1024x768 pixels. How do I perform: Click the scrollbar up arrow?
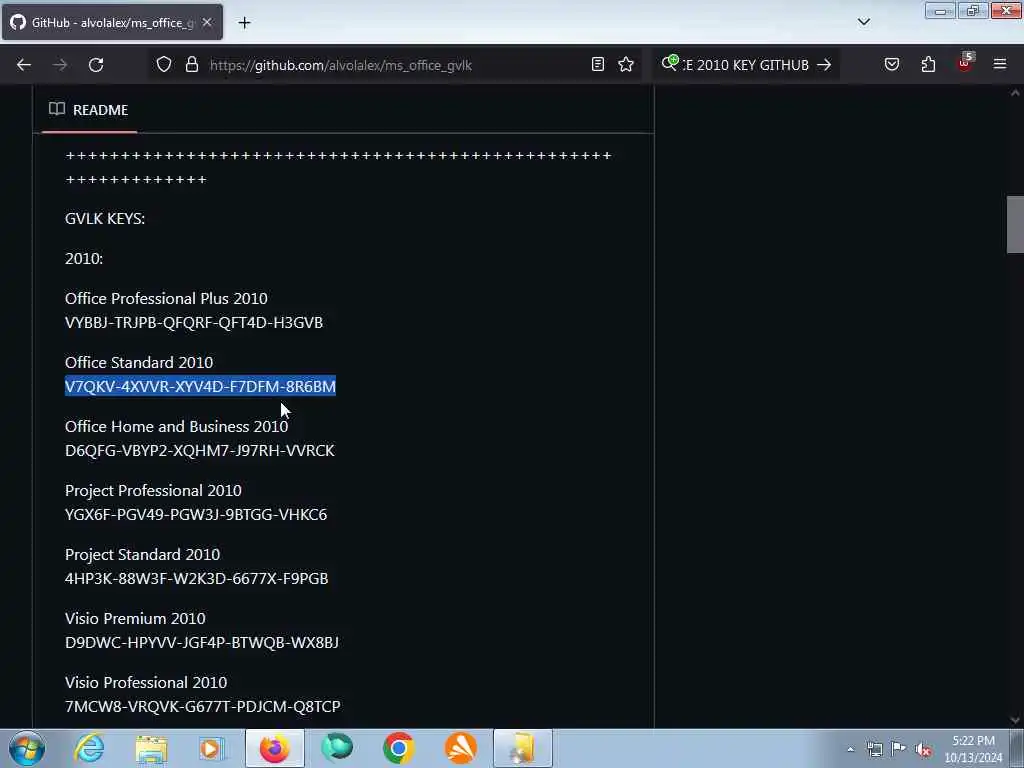pos(1015,93)
